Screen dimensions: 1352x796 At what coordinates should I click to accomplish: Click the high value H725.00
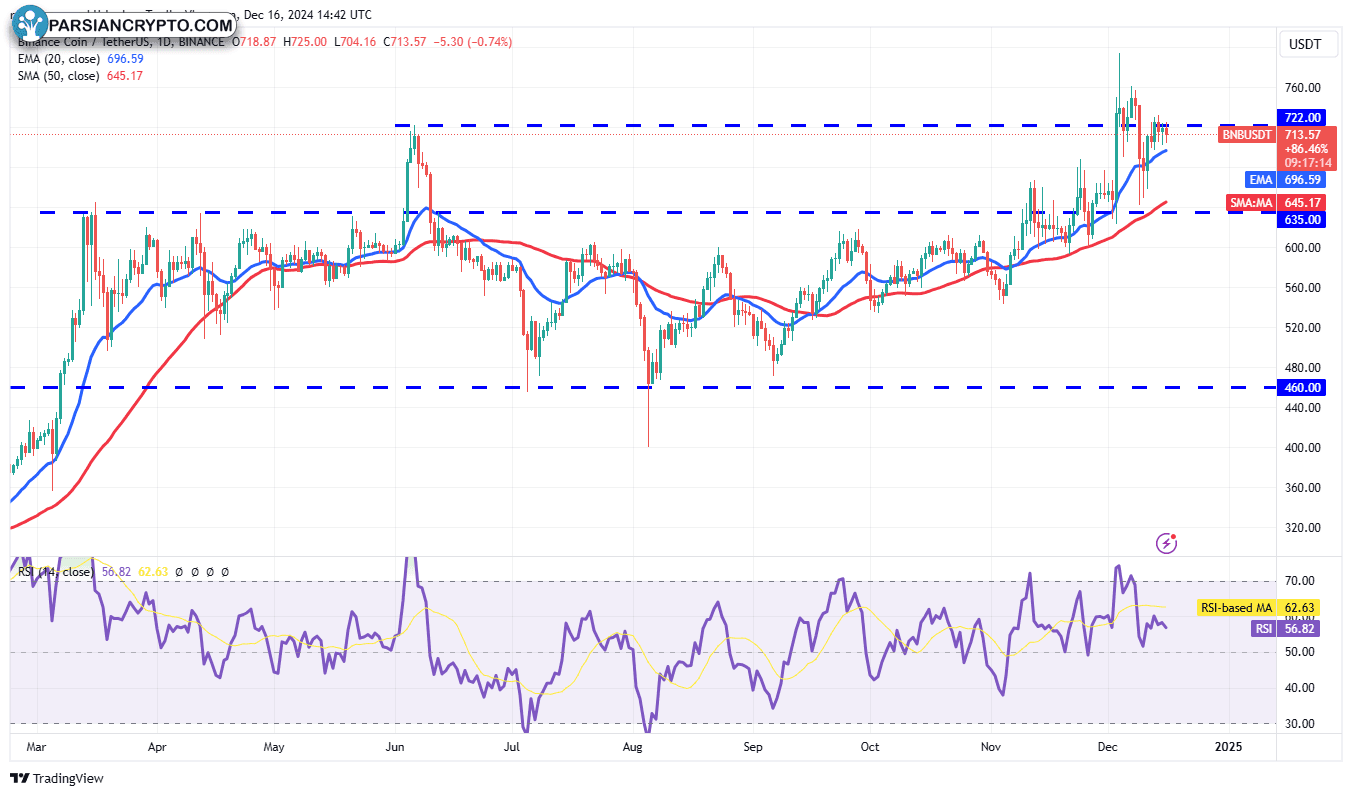(306, 43)
